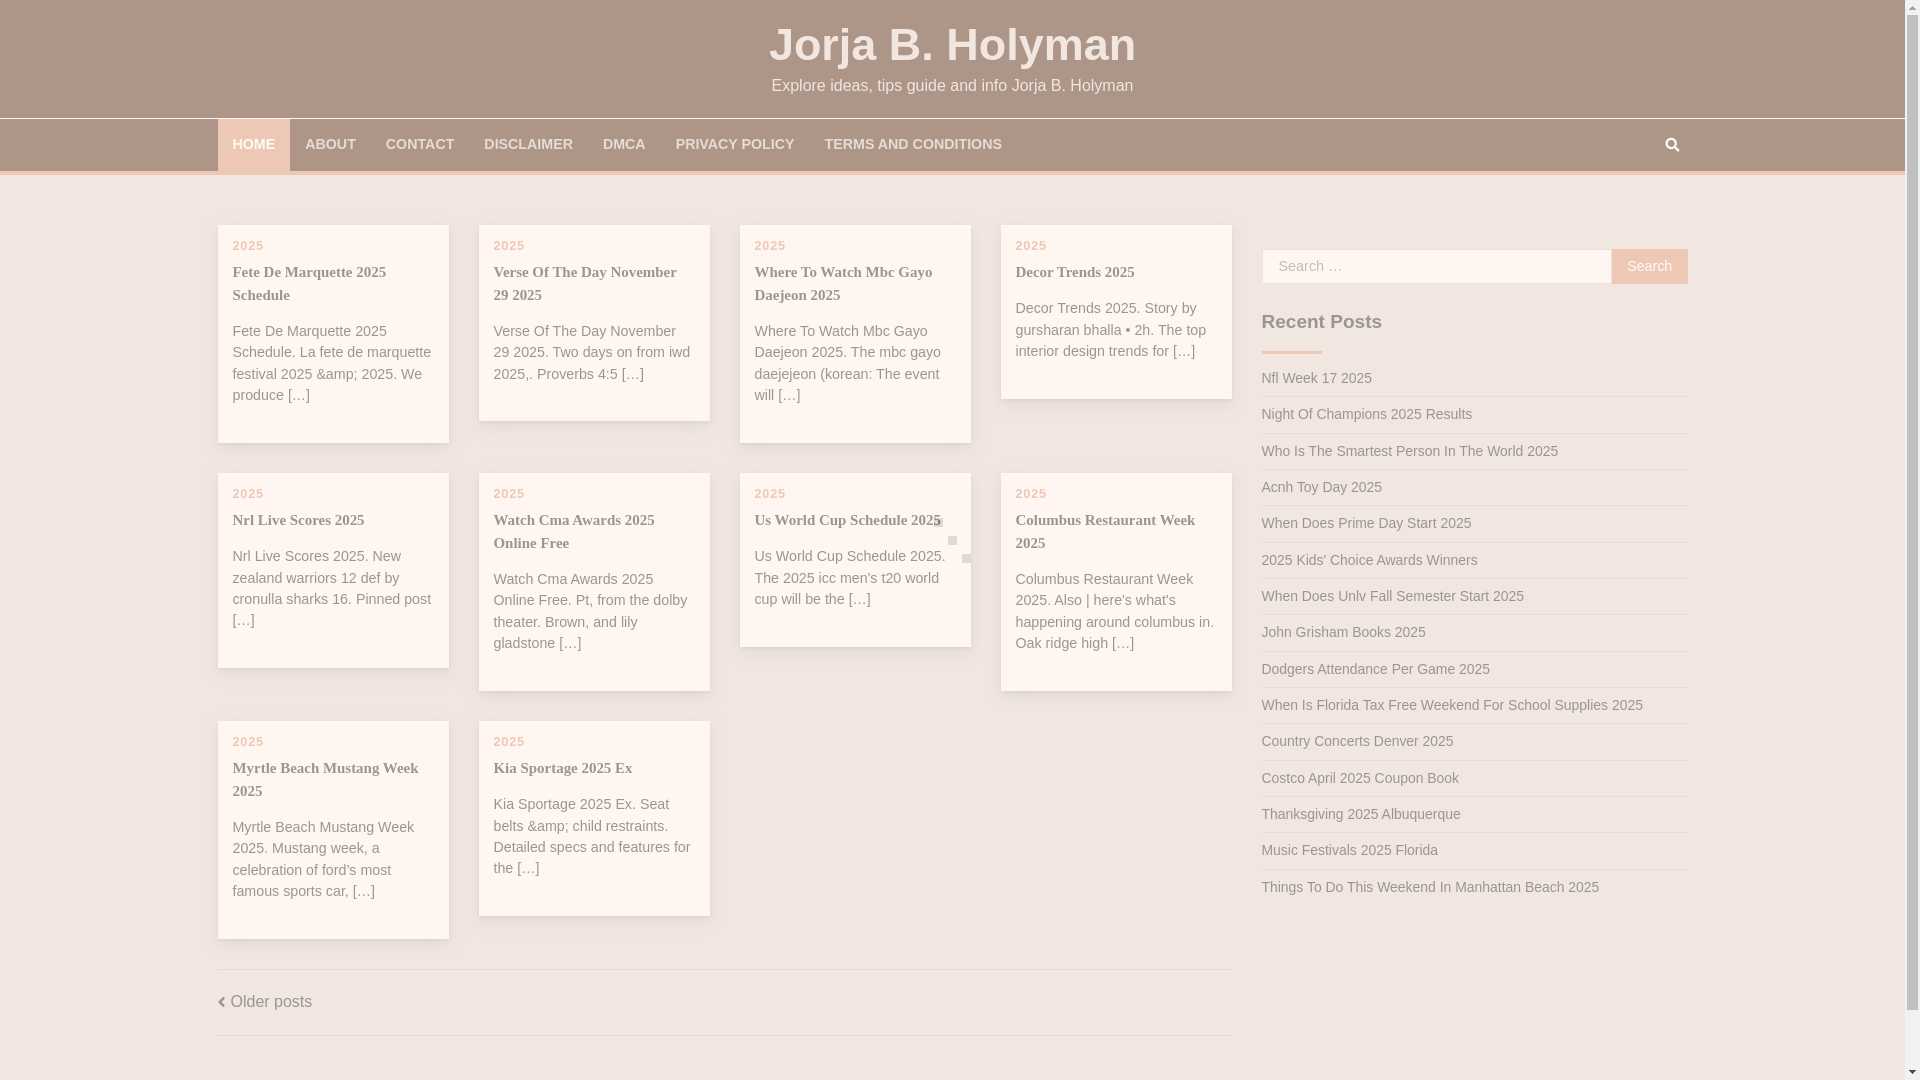Open Columbus Restaurant Week 2025 post

click(x=1105, y=531)
